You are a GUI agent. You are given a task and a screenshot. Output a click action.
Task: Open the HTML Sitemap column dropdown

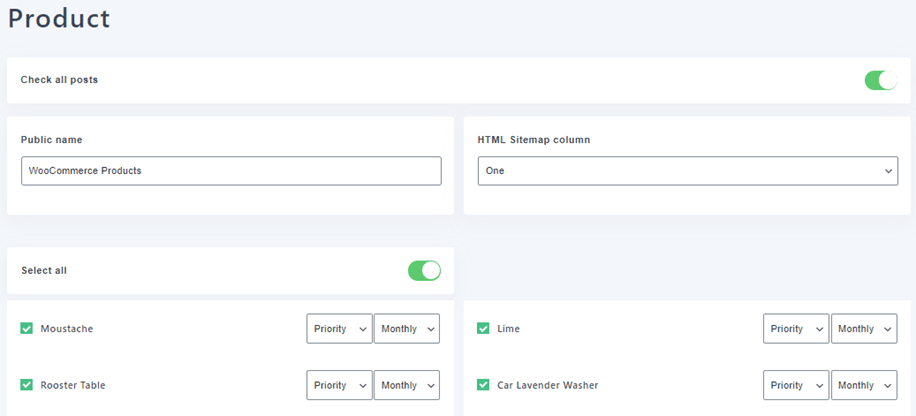click(687, 171)
